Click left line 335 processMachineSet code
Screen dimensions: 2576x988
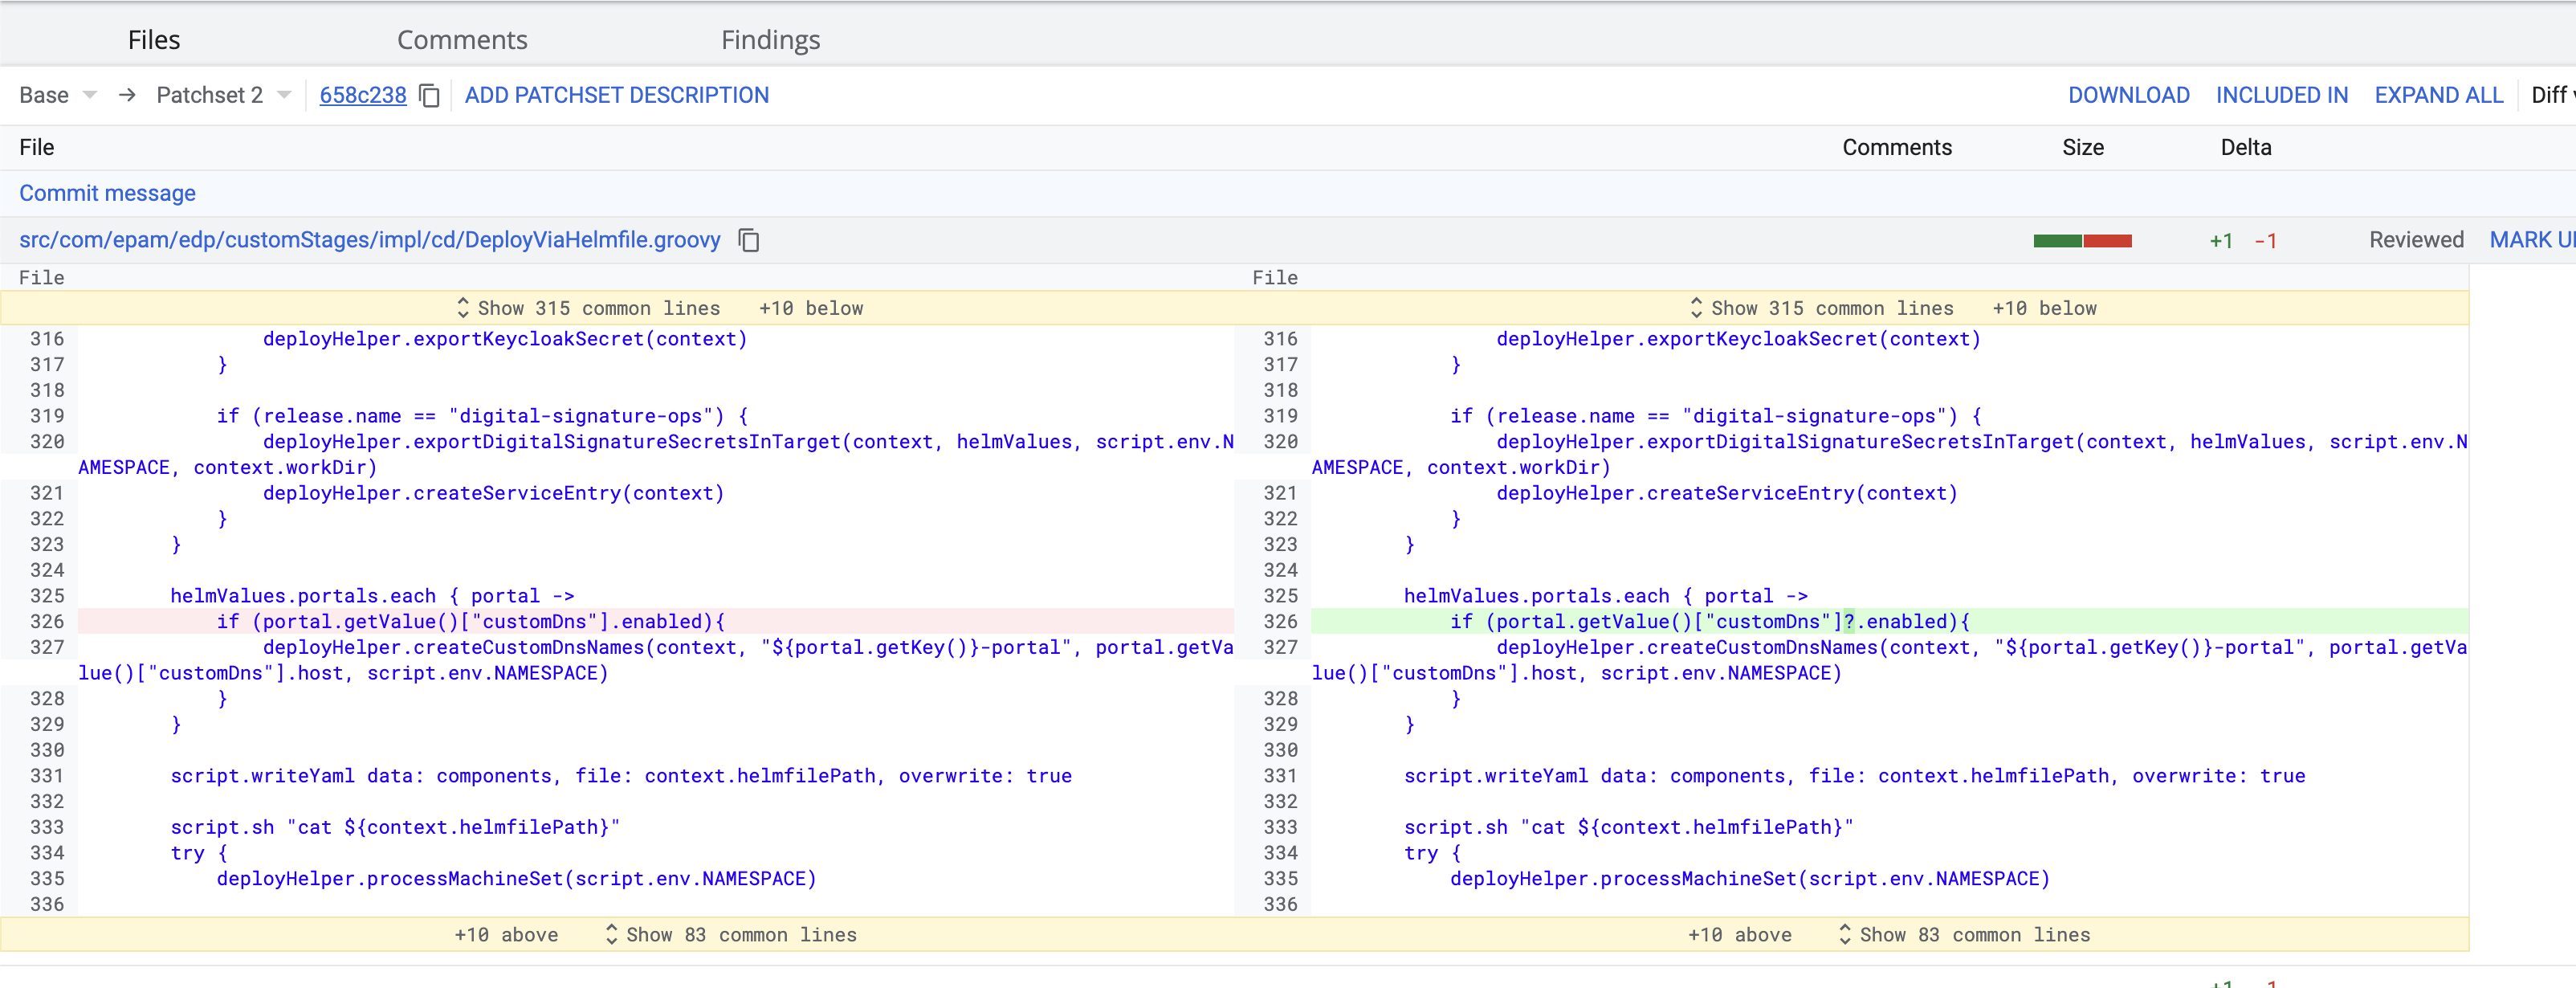(x=516, y=879)
